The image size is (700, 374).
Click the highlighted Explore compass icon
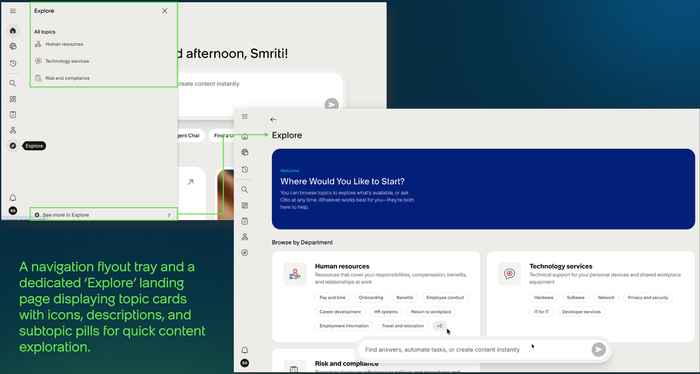[13, 145]
